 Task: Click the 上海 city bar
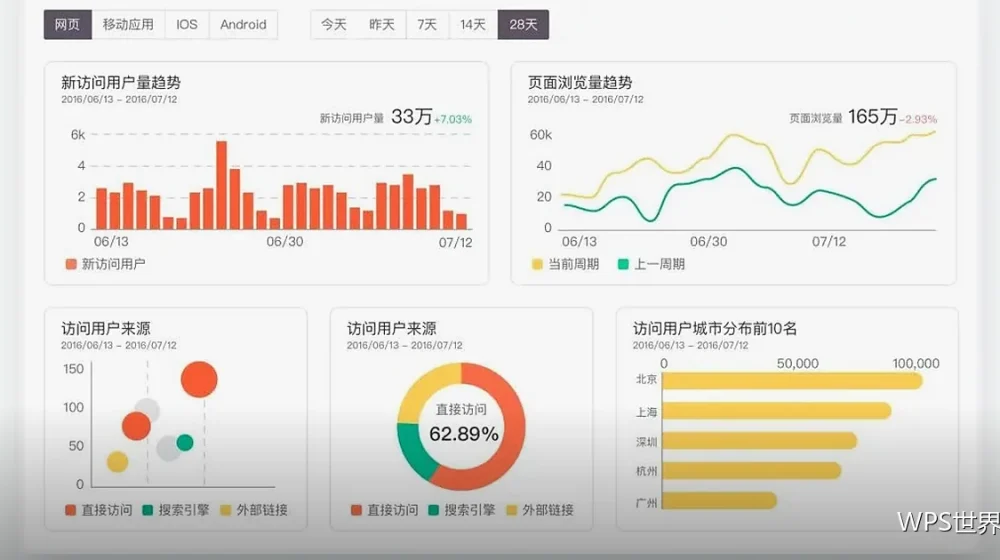click(x=777, y=411)
